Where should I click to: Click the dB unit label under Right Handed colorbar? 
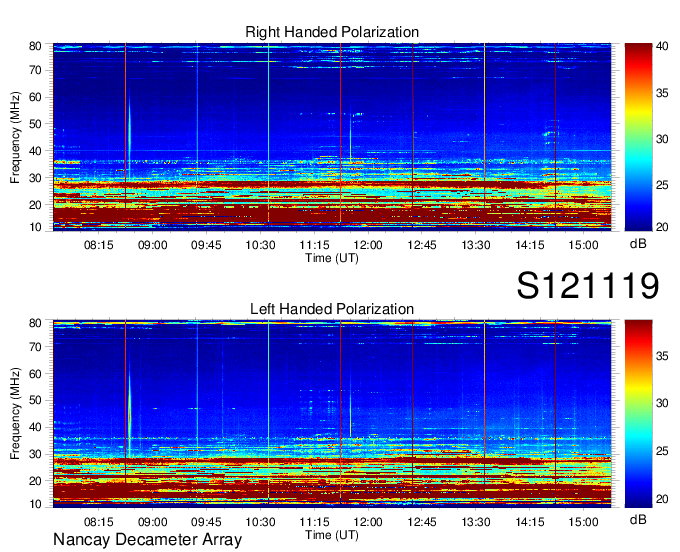click(x=638, y=243)
